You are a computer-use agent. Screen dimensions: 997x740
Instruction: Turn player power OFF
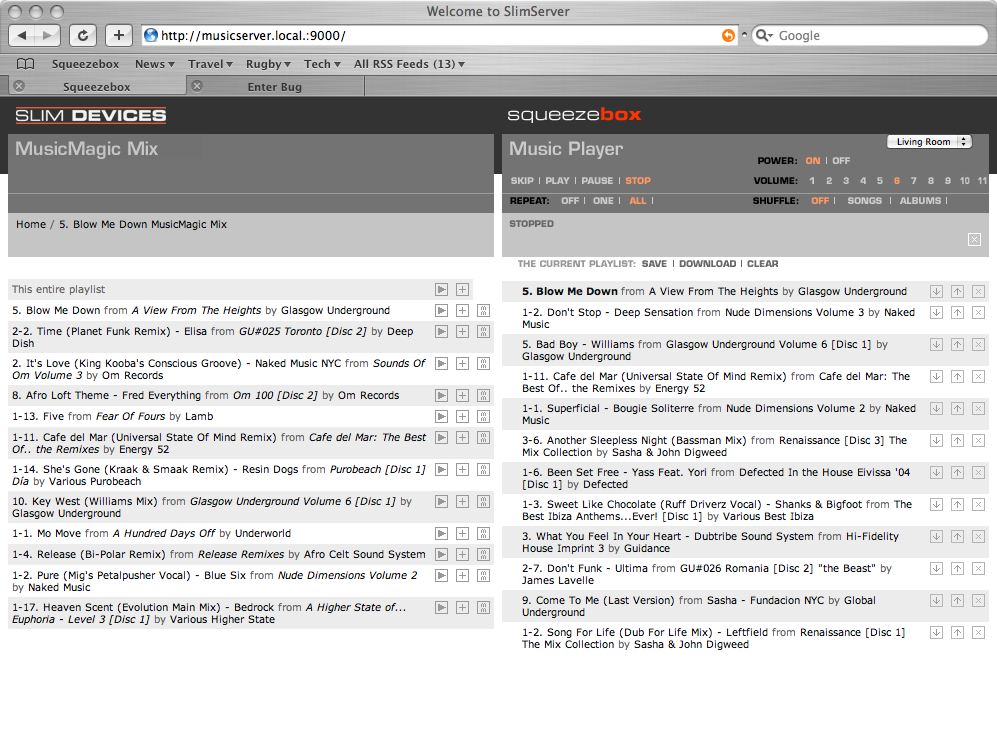[841, 161]
